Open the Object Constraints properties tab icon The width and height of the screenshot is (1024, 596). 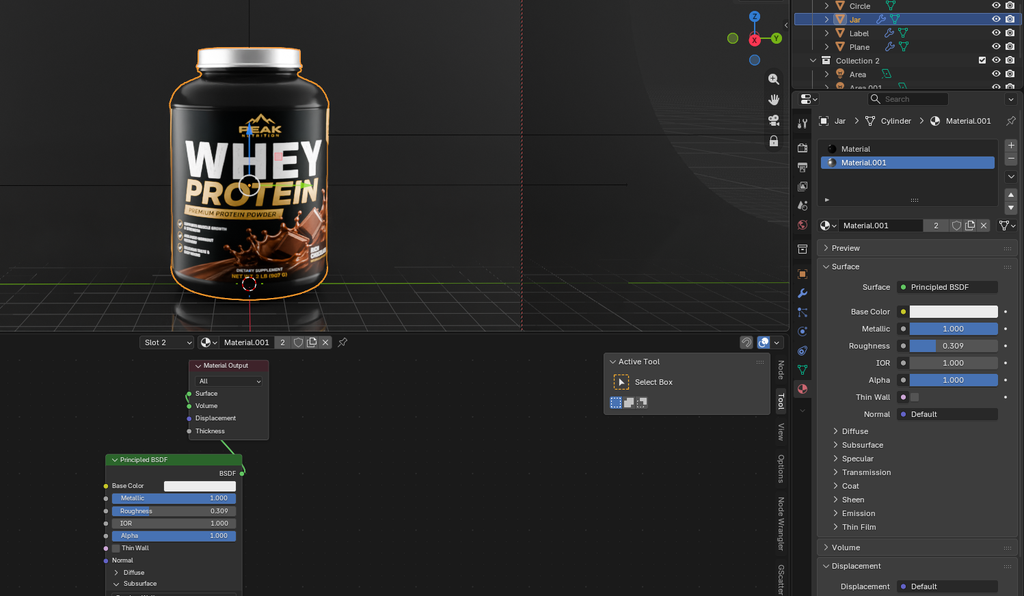[x=803, y=351]
